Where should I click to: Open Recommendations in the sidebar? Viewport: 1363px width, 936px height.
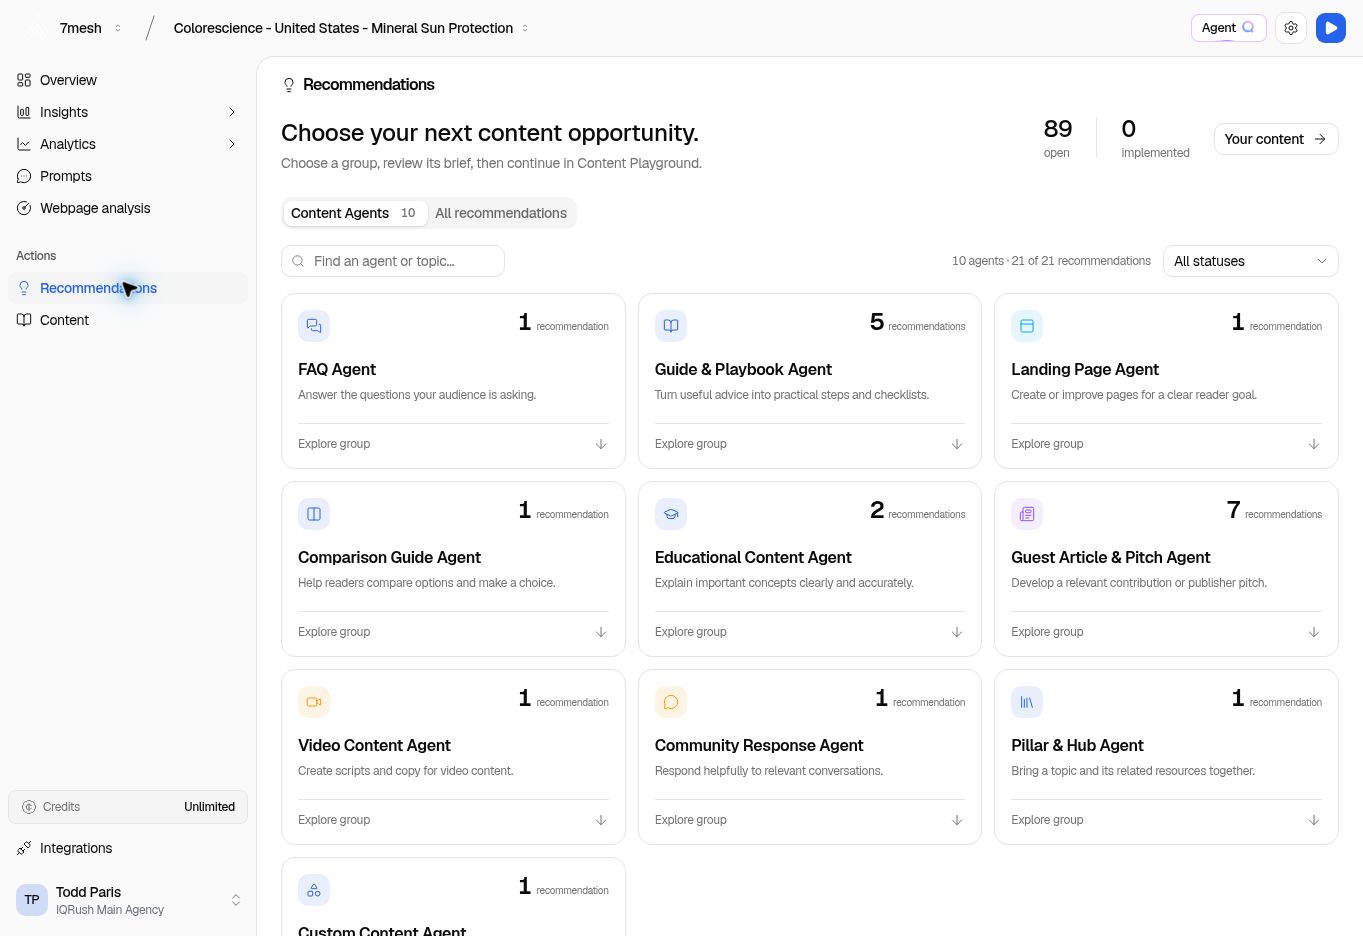(x=128, y=288)
